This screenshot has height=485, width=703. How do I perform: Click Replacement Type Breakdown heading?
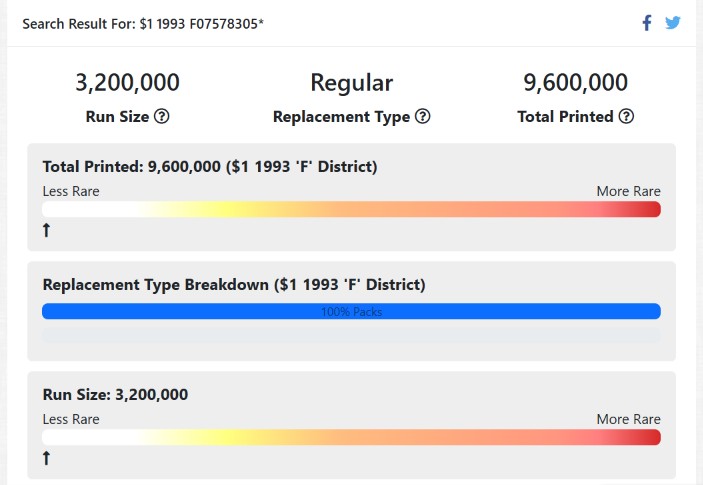234,285
